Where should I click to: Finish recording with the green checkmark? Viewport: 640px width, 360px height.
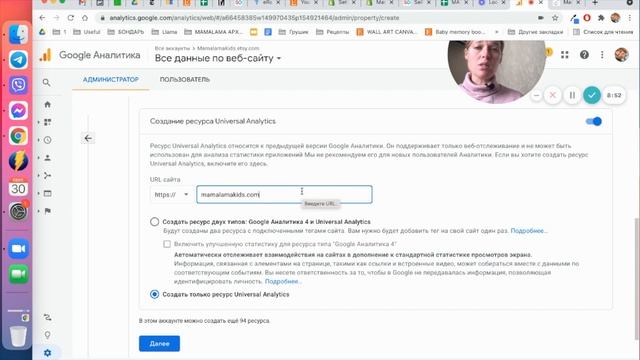point(592,95)
